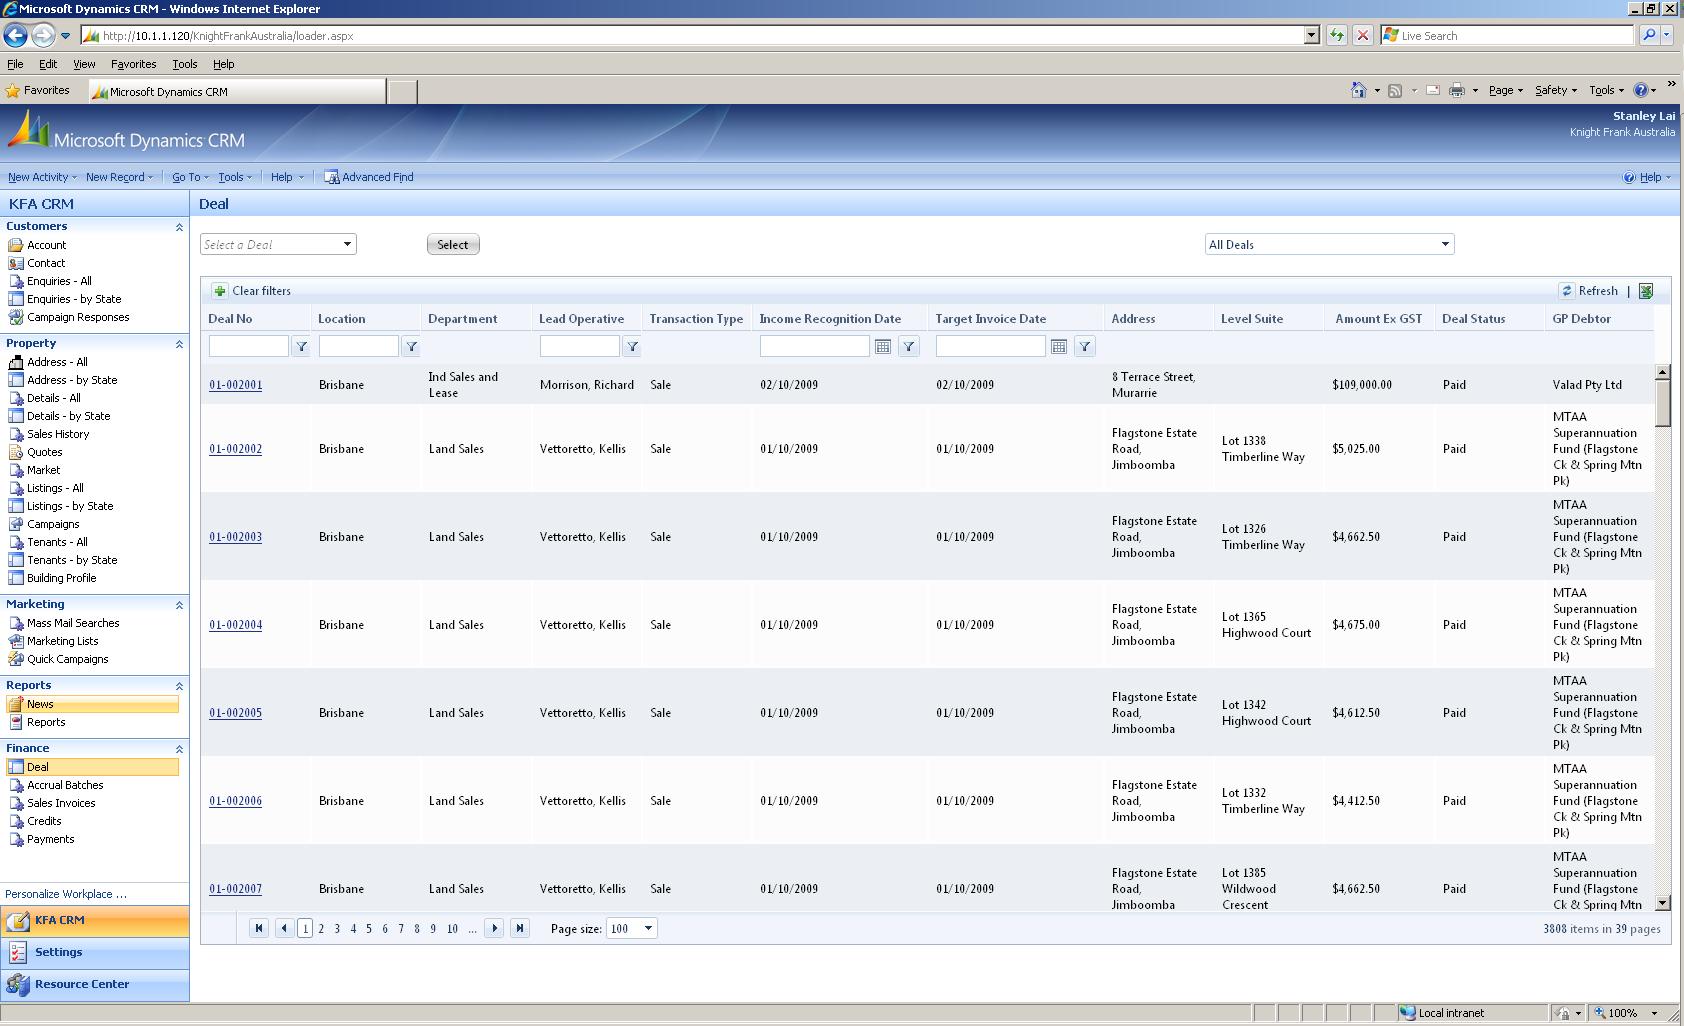
Task: Collapse the Marketing section
Action: tap(179, 605)
